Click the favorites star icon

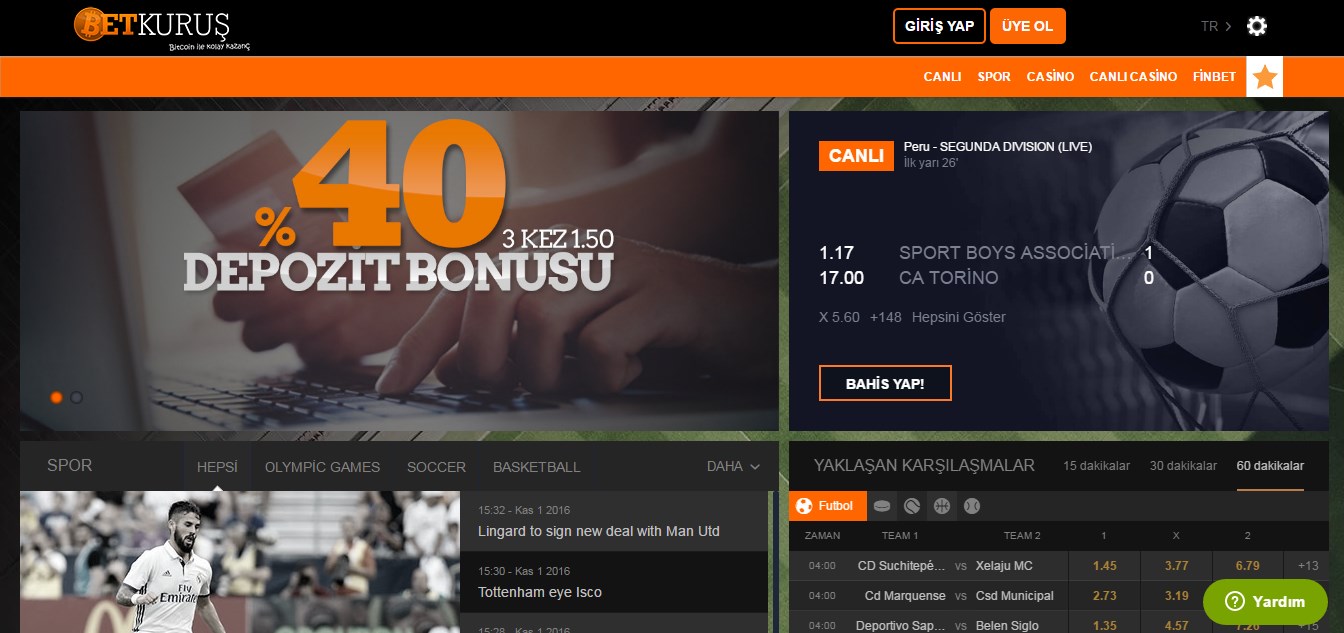pos(1264,77)
